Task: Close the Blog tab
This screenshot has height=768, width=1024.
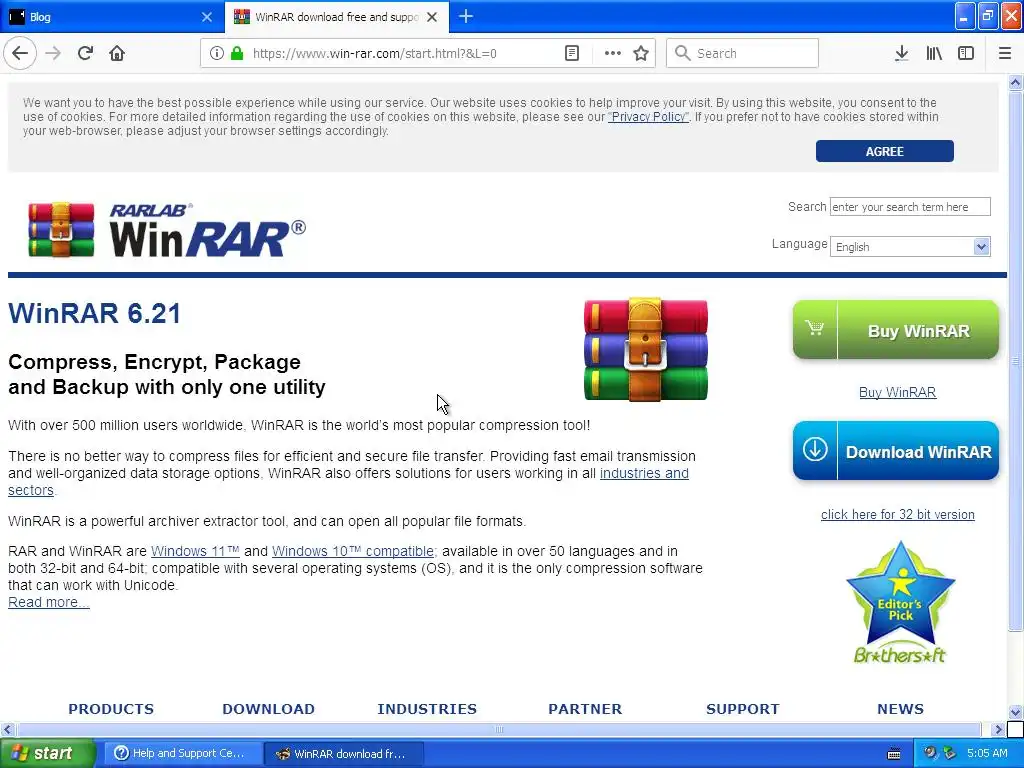Action: click(x=206, y=17)
